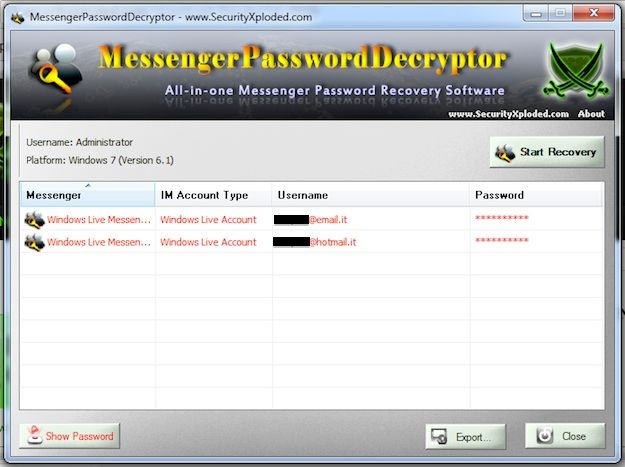Sort by Username column header
Image resolution: width=625 pixels, height=467 pixels.
pyautogui.click(x=371, y=195)
